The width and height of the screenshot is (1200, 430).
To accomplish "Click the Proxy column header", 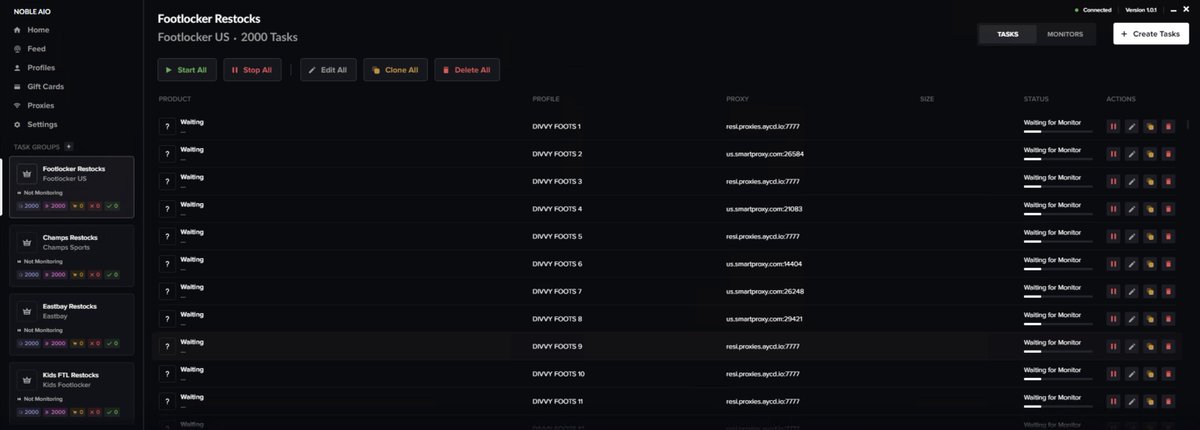I will (x=737, y=99).
